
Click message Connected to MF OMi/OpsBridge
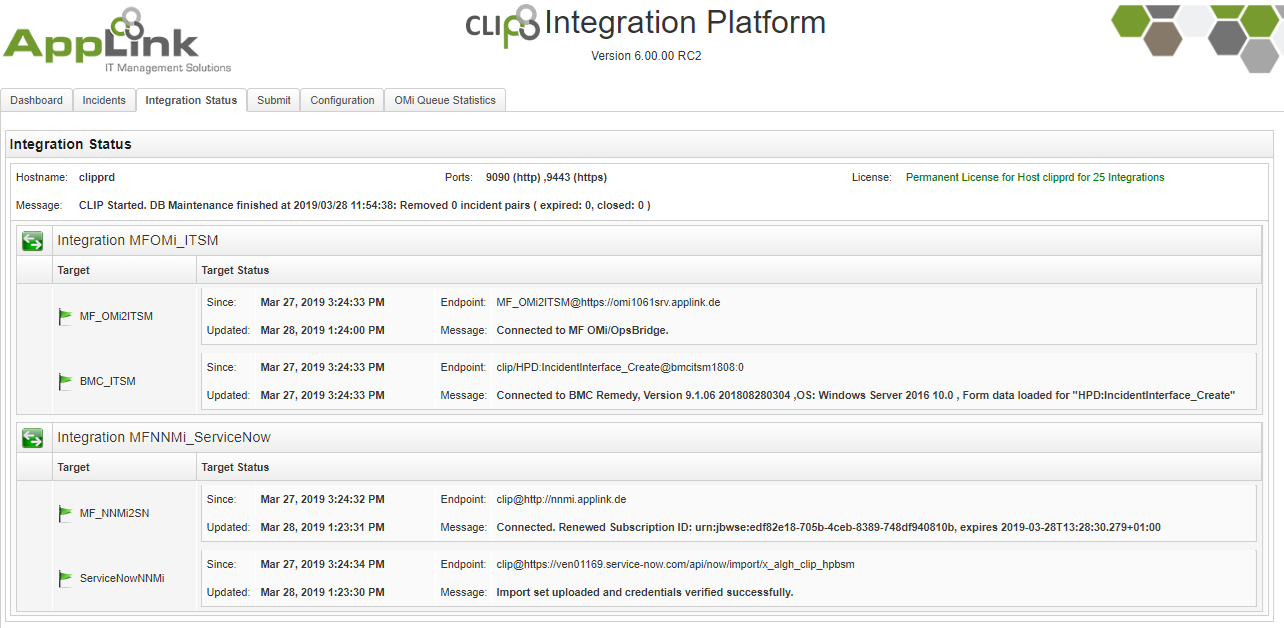click(582, 330)
